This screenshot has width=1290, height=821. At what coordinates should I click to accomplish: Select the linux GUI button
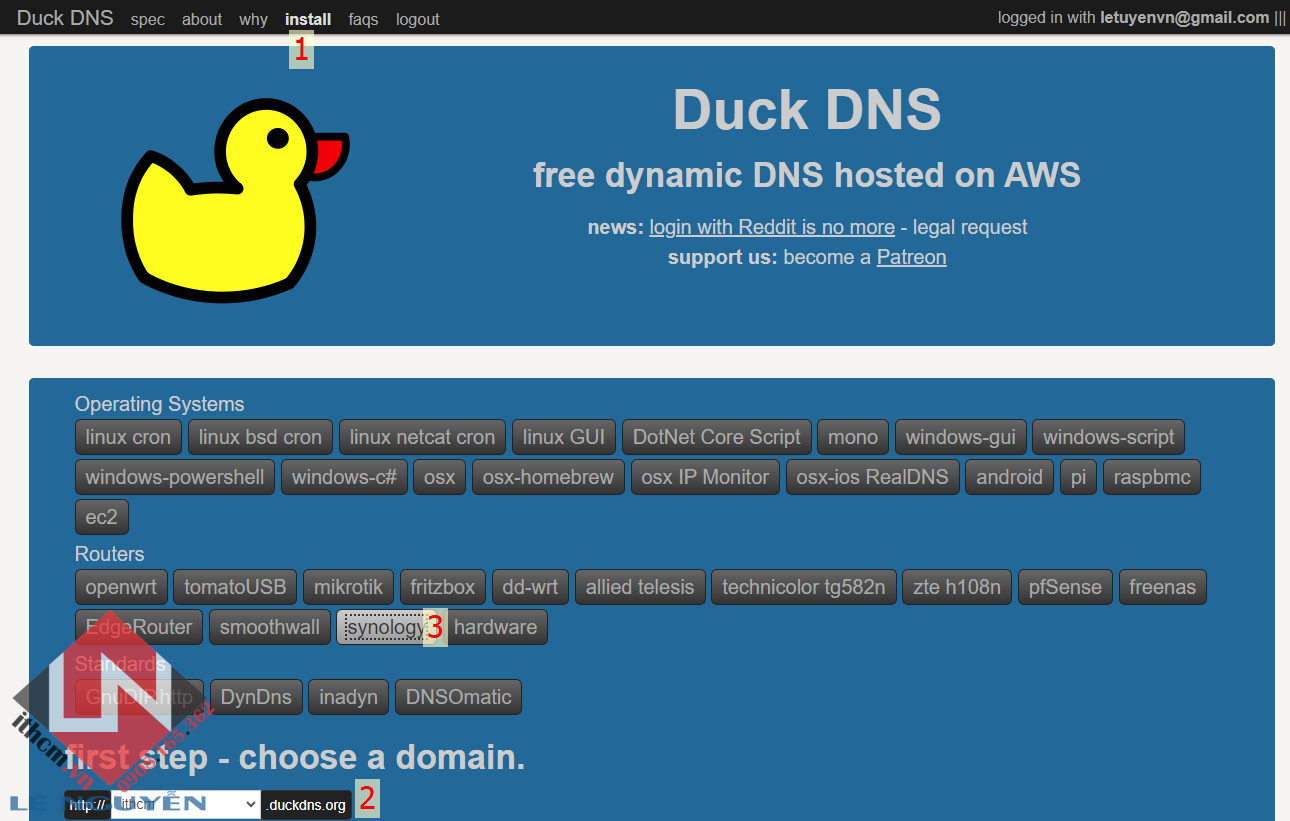(564, 437)
